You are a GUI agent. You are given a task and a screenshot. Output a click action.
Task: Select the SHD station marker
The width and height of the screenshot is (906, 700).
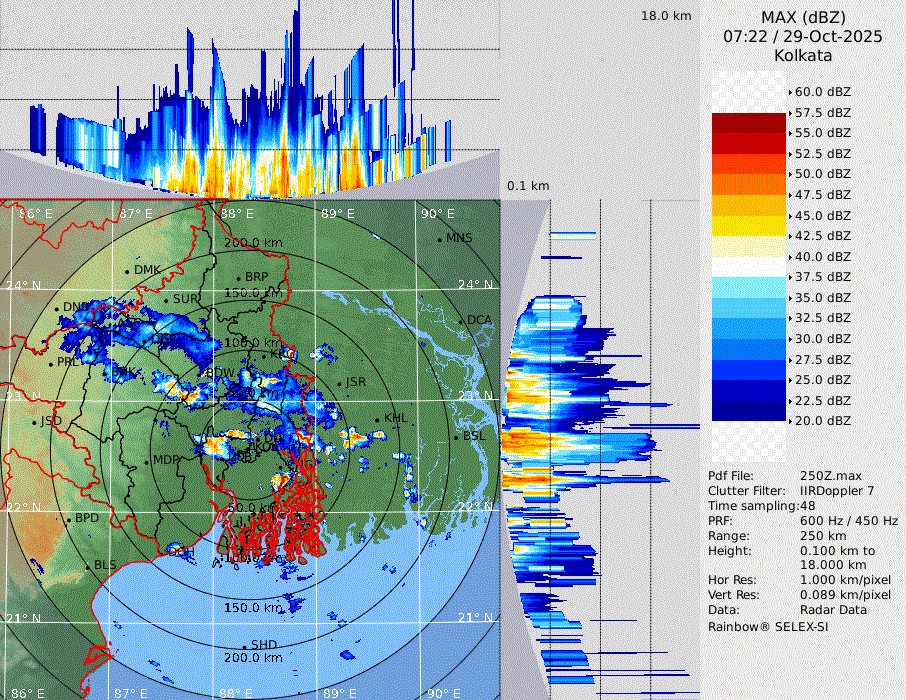click(x=244, y=646)
